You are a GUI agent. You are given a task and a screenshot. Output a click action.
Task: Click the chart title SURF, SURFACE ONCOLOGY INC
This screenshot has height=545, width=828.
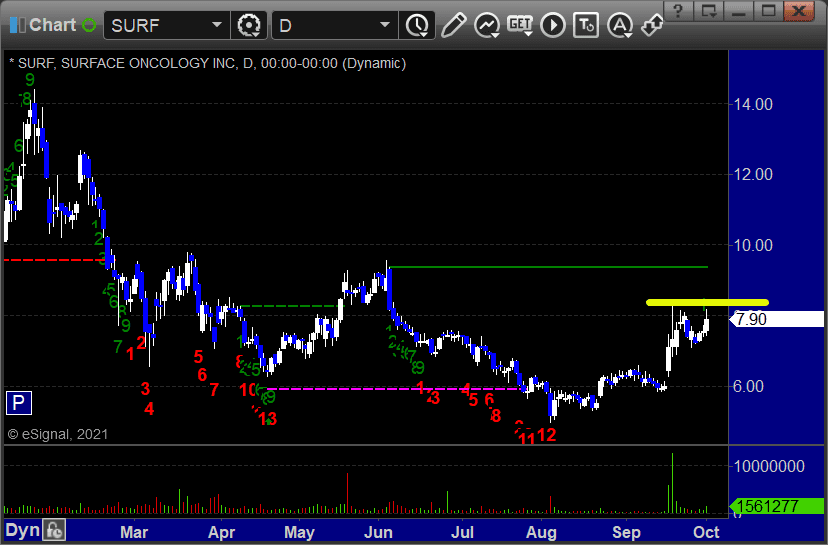click(126, 63)
